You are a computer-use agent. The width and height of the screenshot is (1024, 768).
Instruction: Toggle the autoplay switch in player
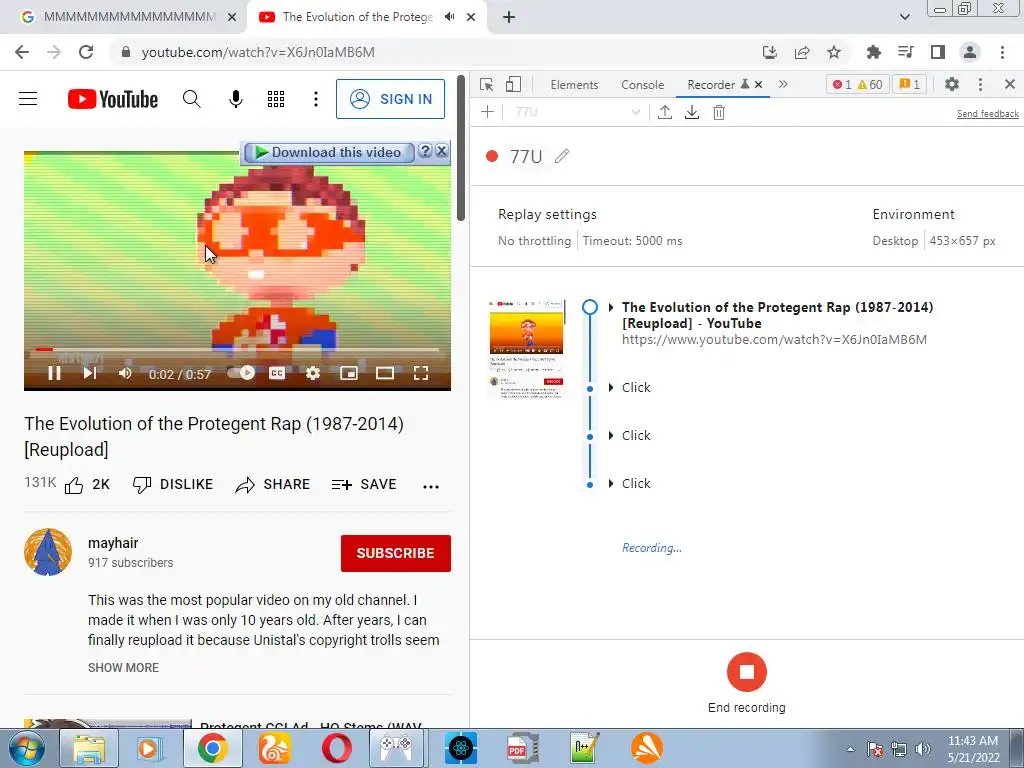point(241,373)
